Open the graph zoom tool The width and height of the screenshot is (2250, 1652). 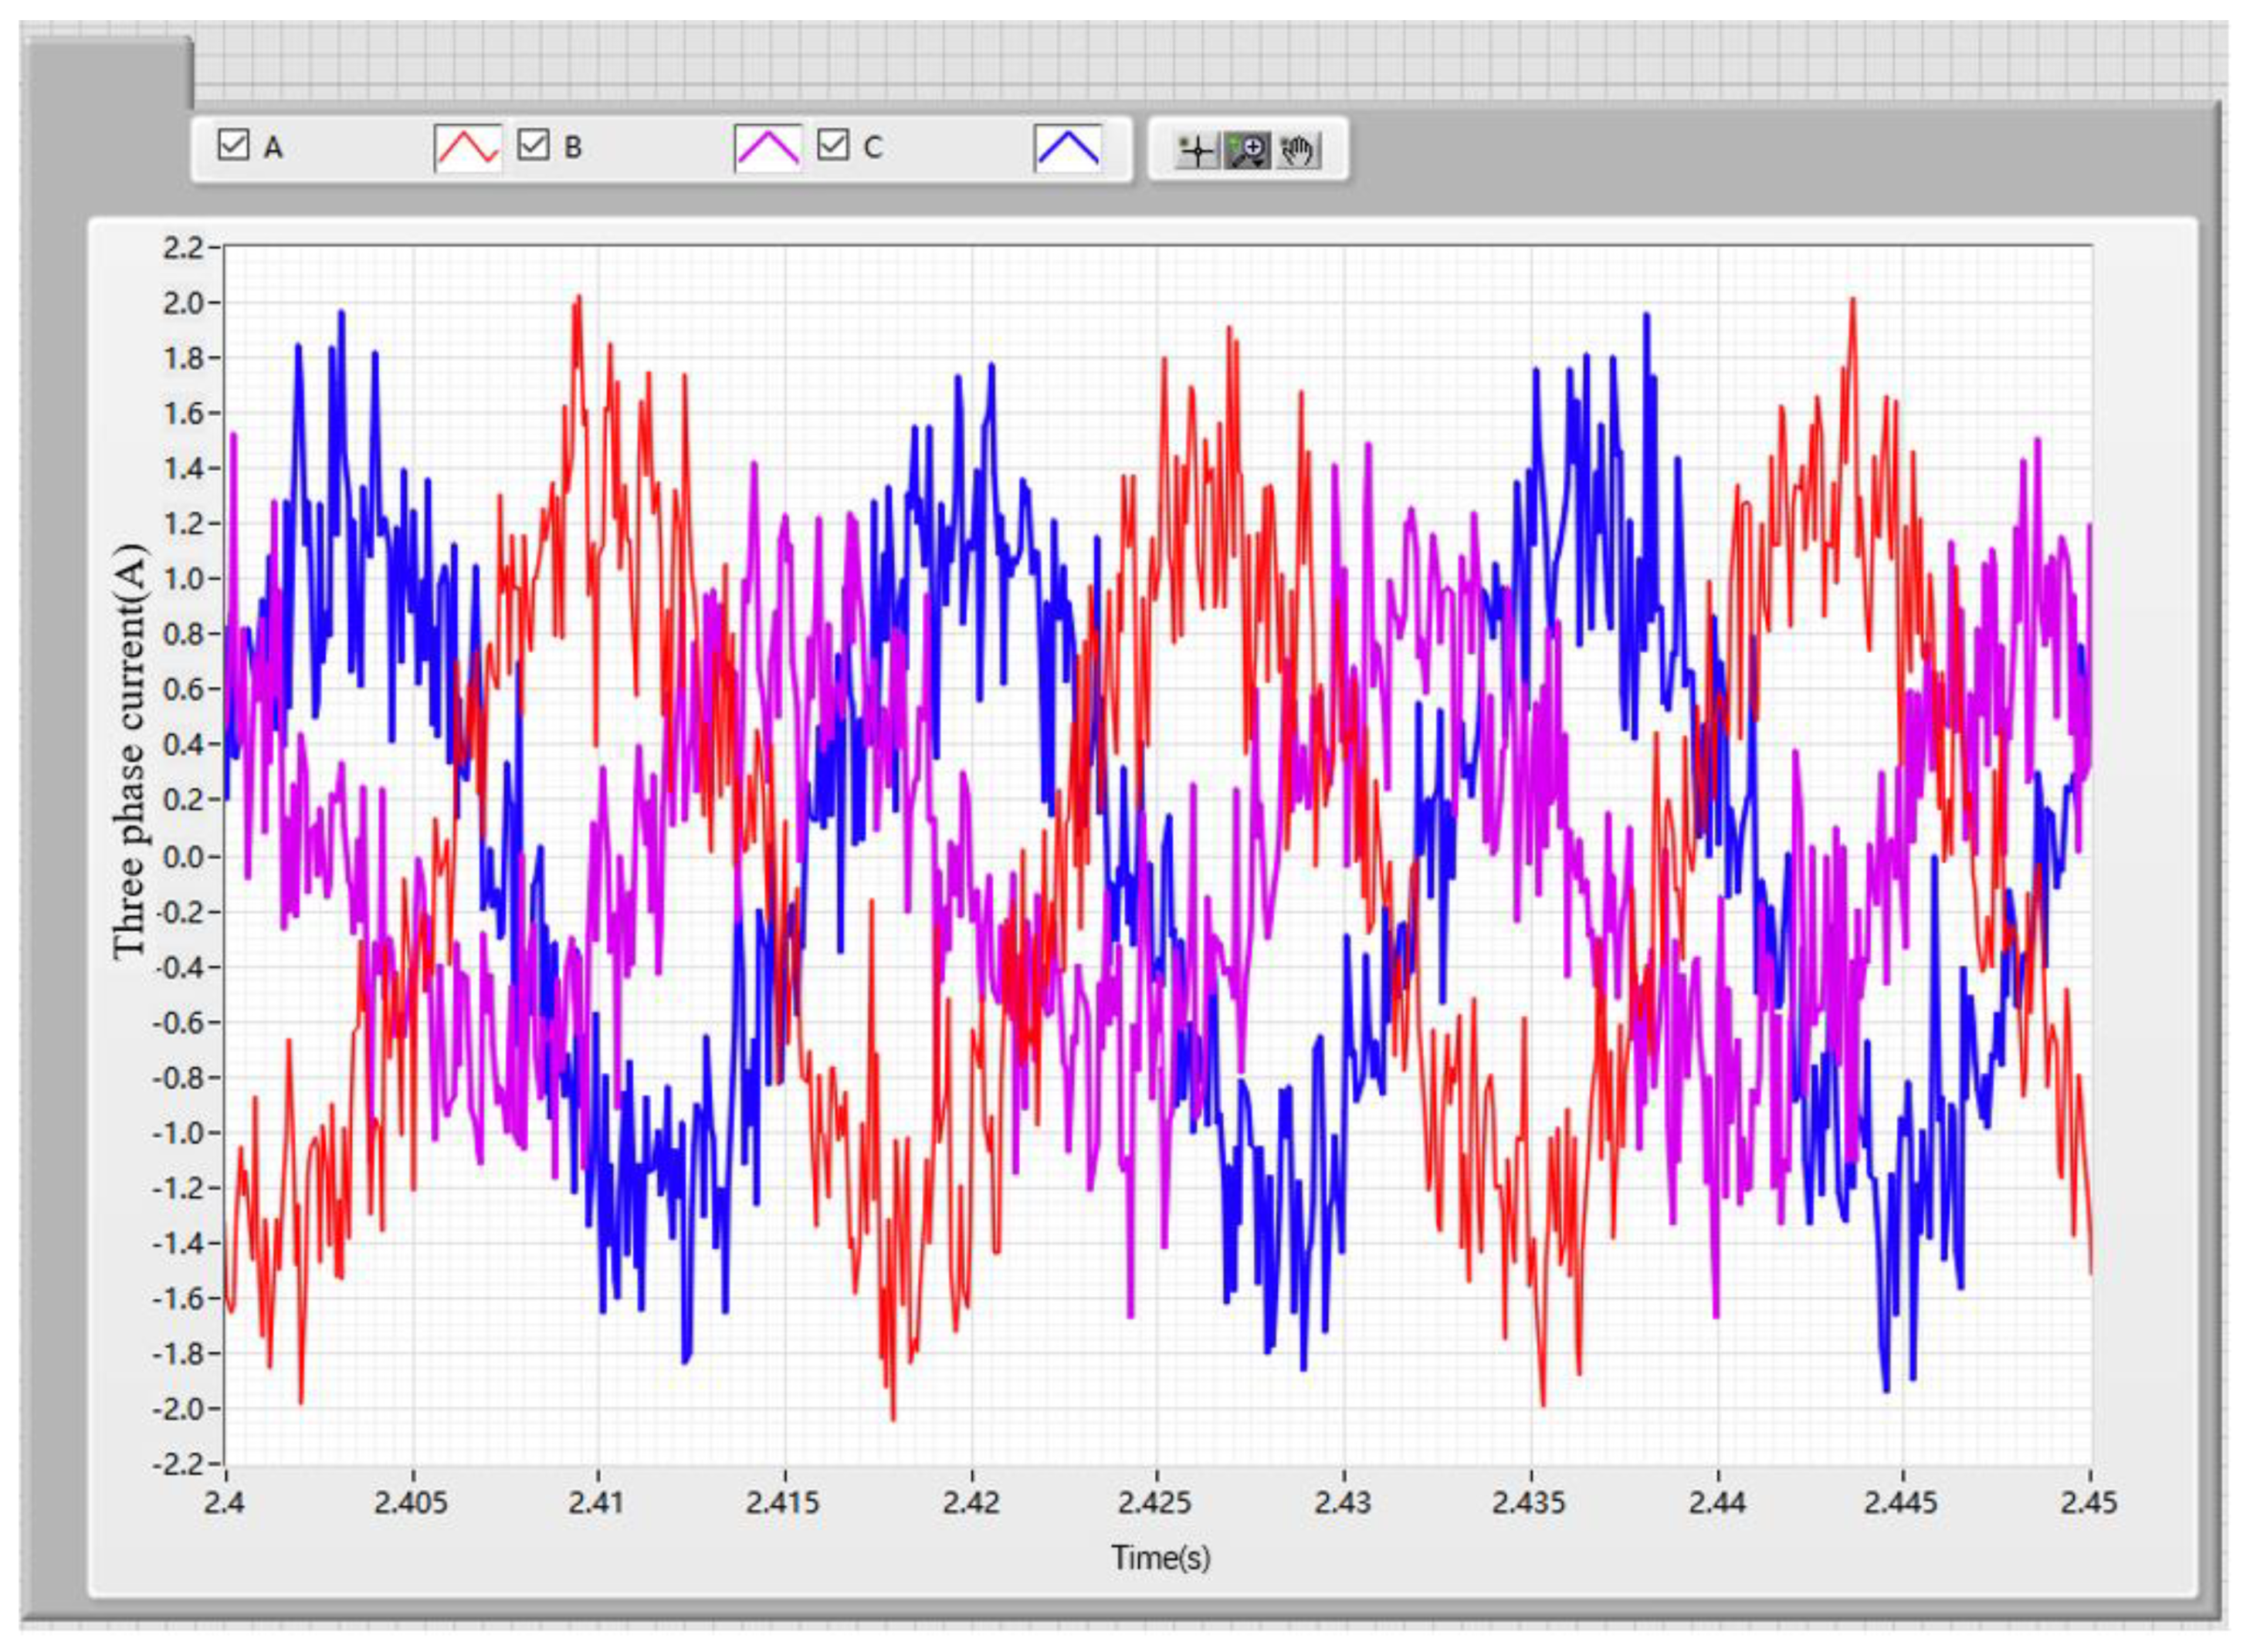(x=1248, y=151)
